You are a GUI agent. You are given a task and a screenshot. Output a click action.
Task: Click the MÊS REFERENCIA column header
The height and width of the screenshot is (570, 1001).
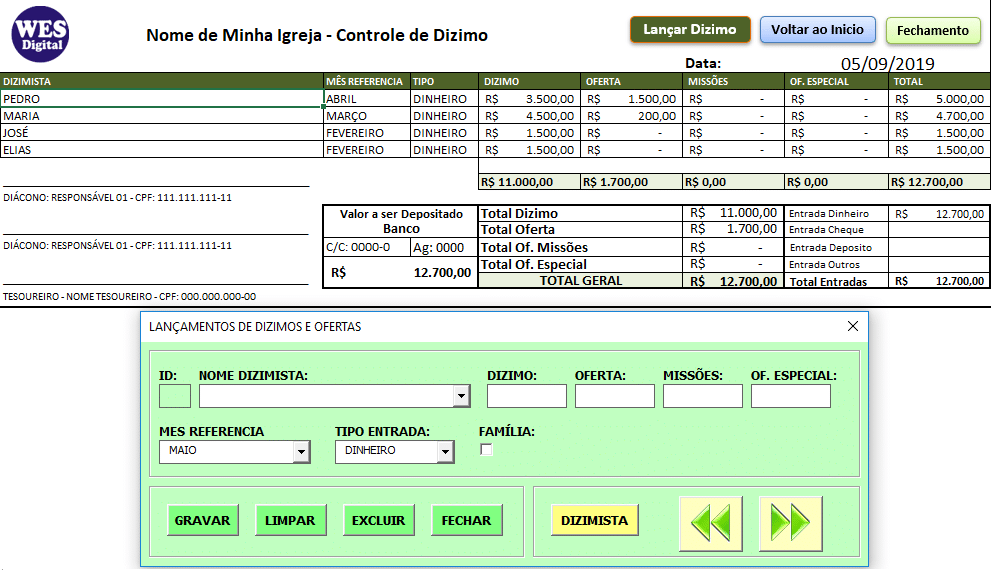click(365, 82)
